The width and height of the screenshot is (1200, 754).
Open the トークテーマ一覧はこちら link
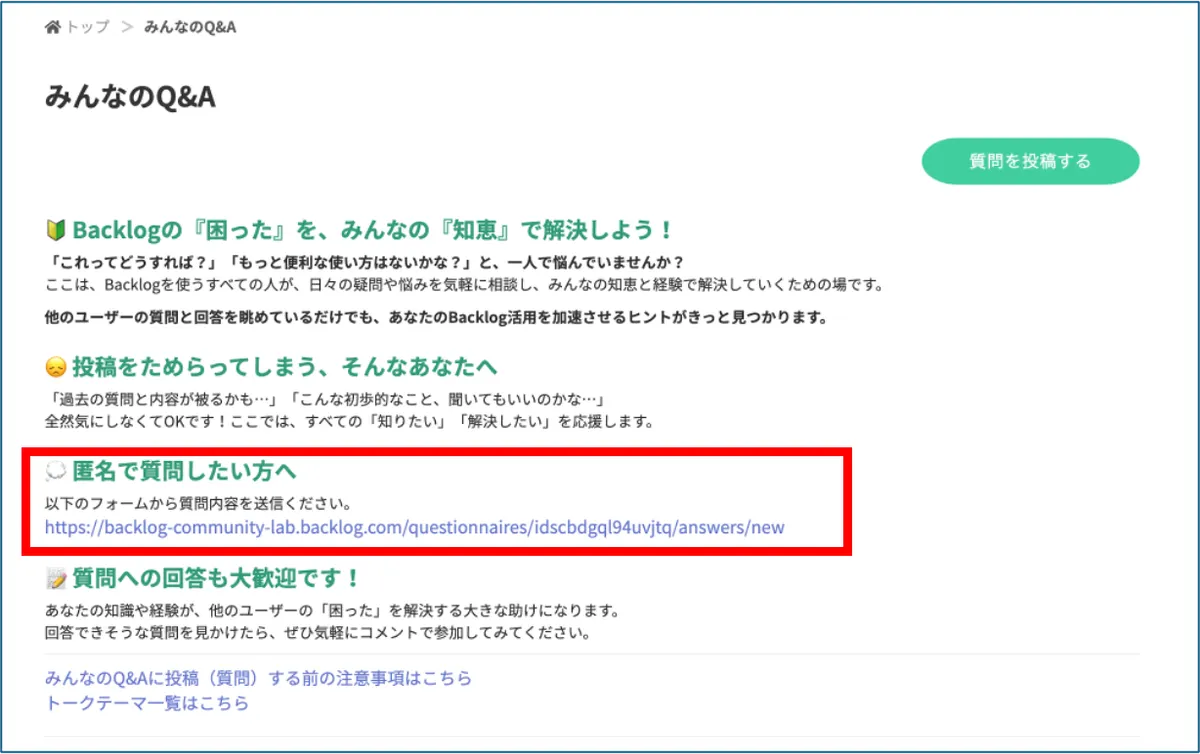(x=147, y=703)
